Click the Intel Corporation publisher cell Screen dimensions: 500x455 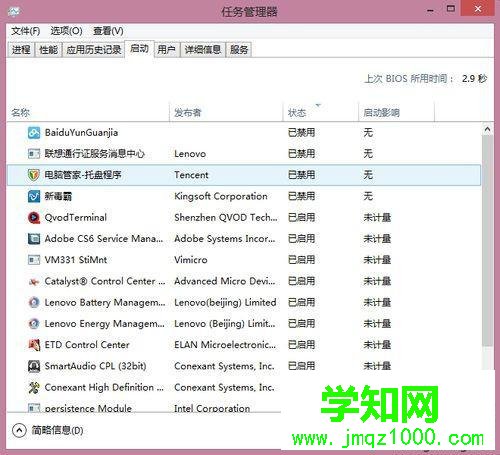pyautogui.click(x=212, y=408)
